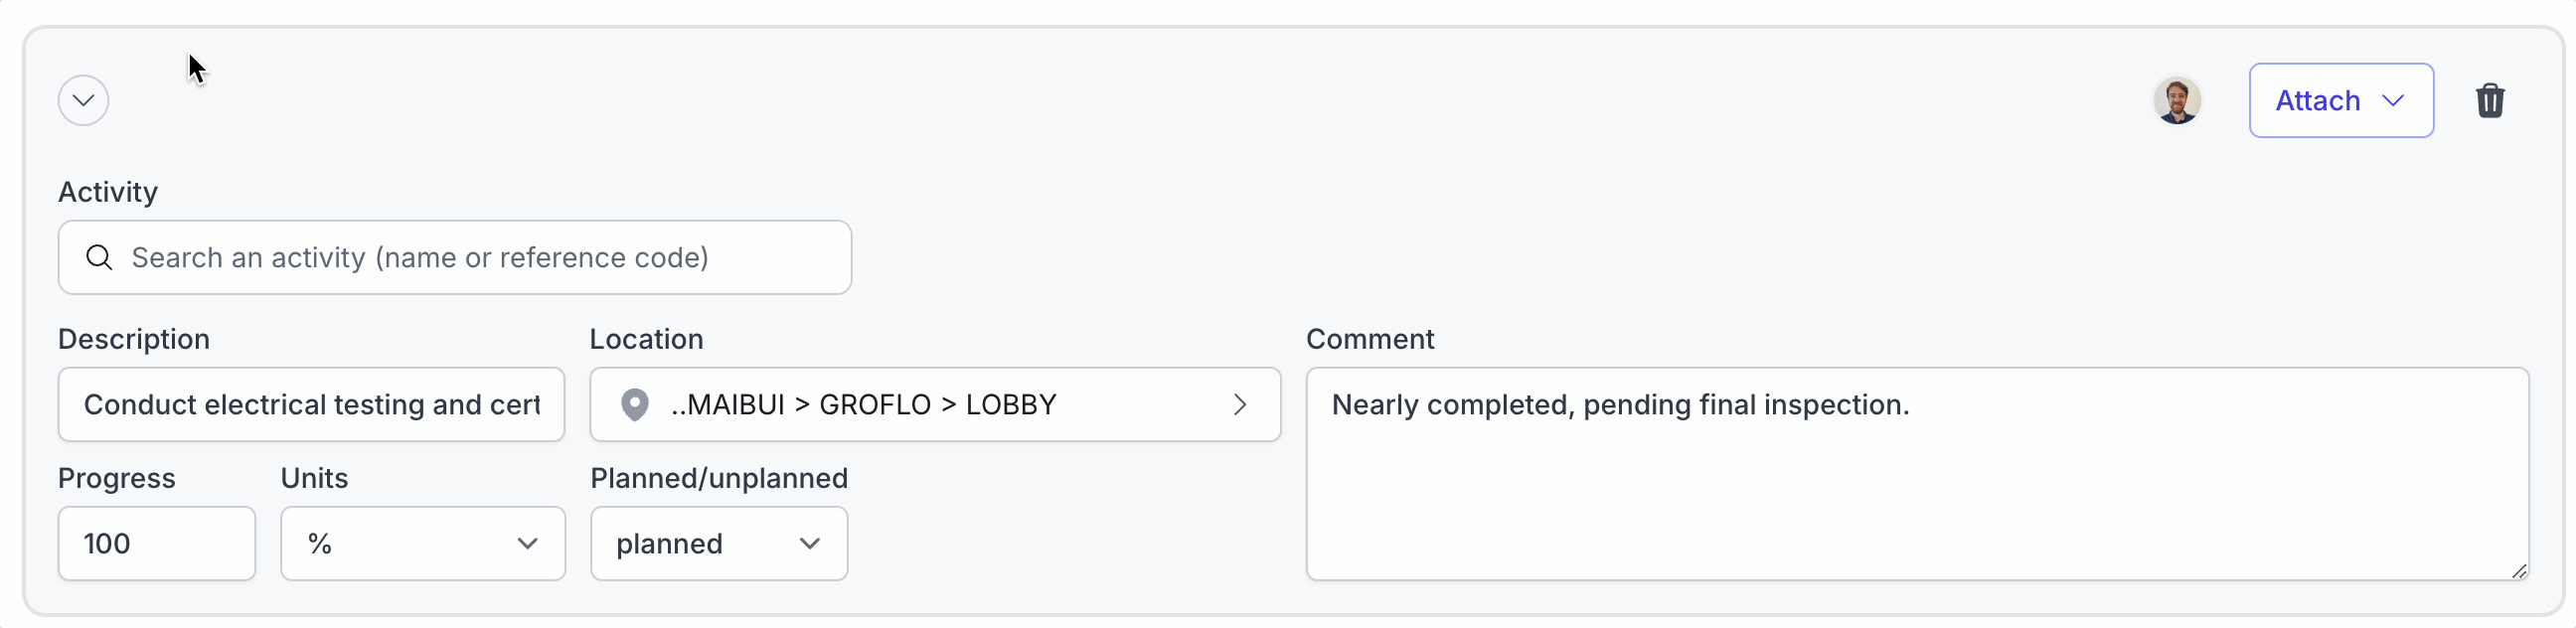Click the Progress field showing 100
The width and height of the screenshot is (2576, 628).
157,544
